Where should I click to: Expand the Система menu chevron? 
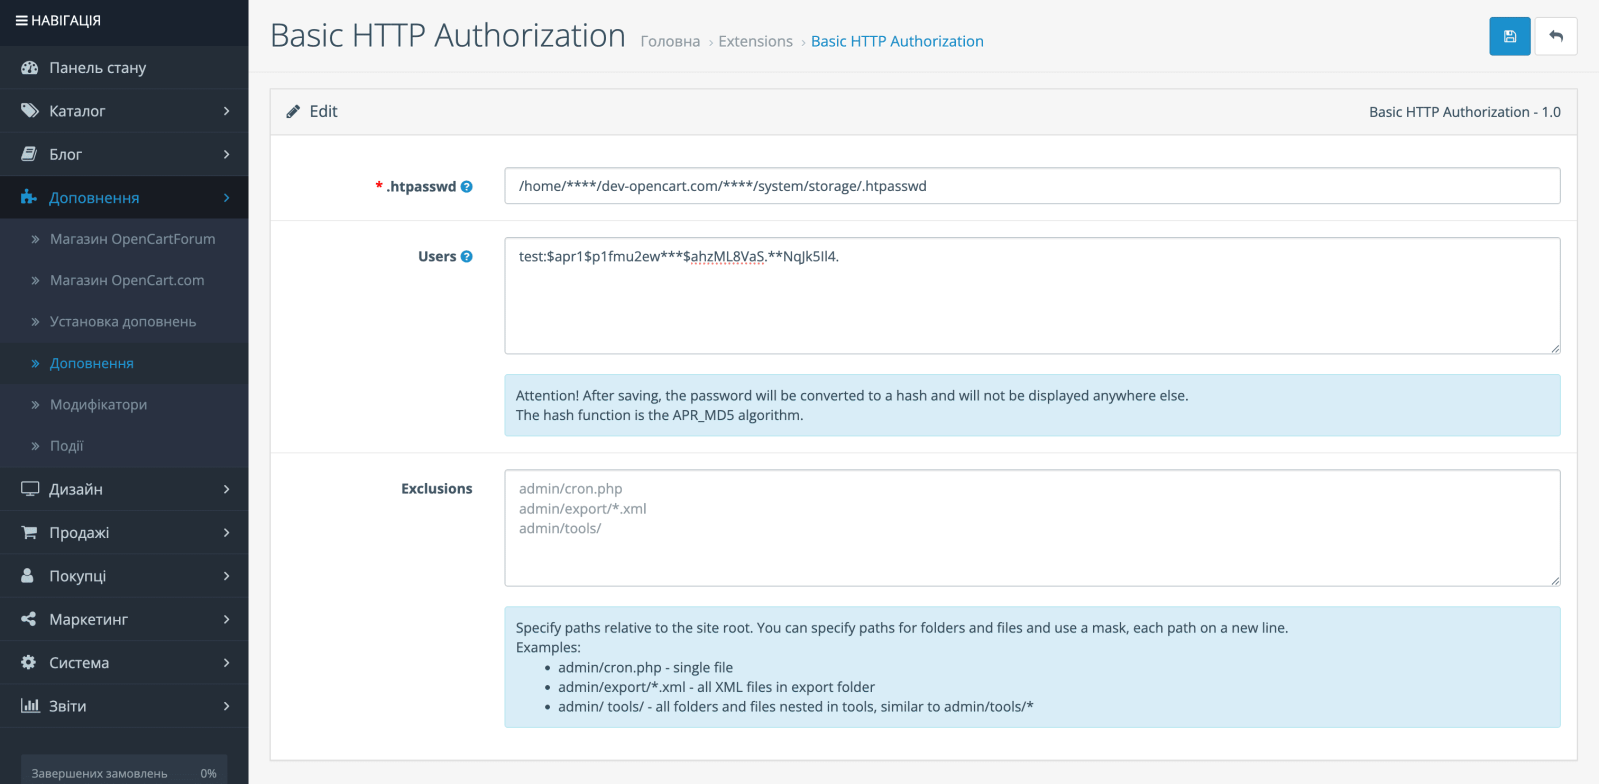point(227,663)
